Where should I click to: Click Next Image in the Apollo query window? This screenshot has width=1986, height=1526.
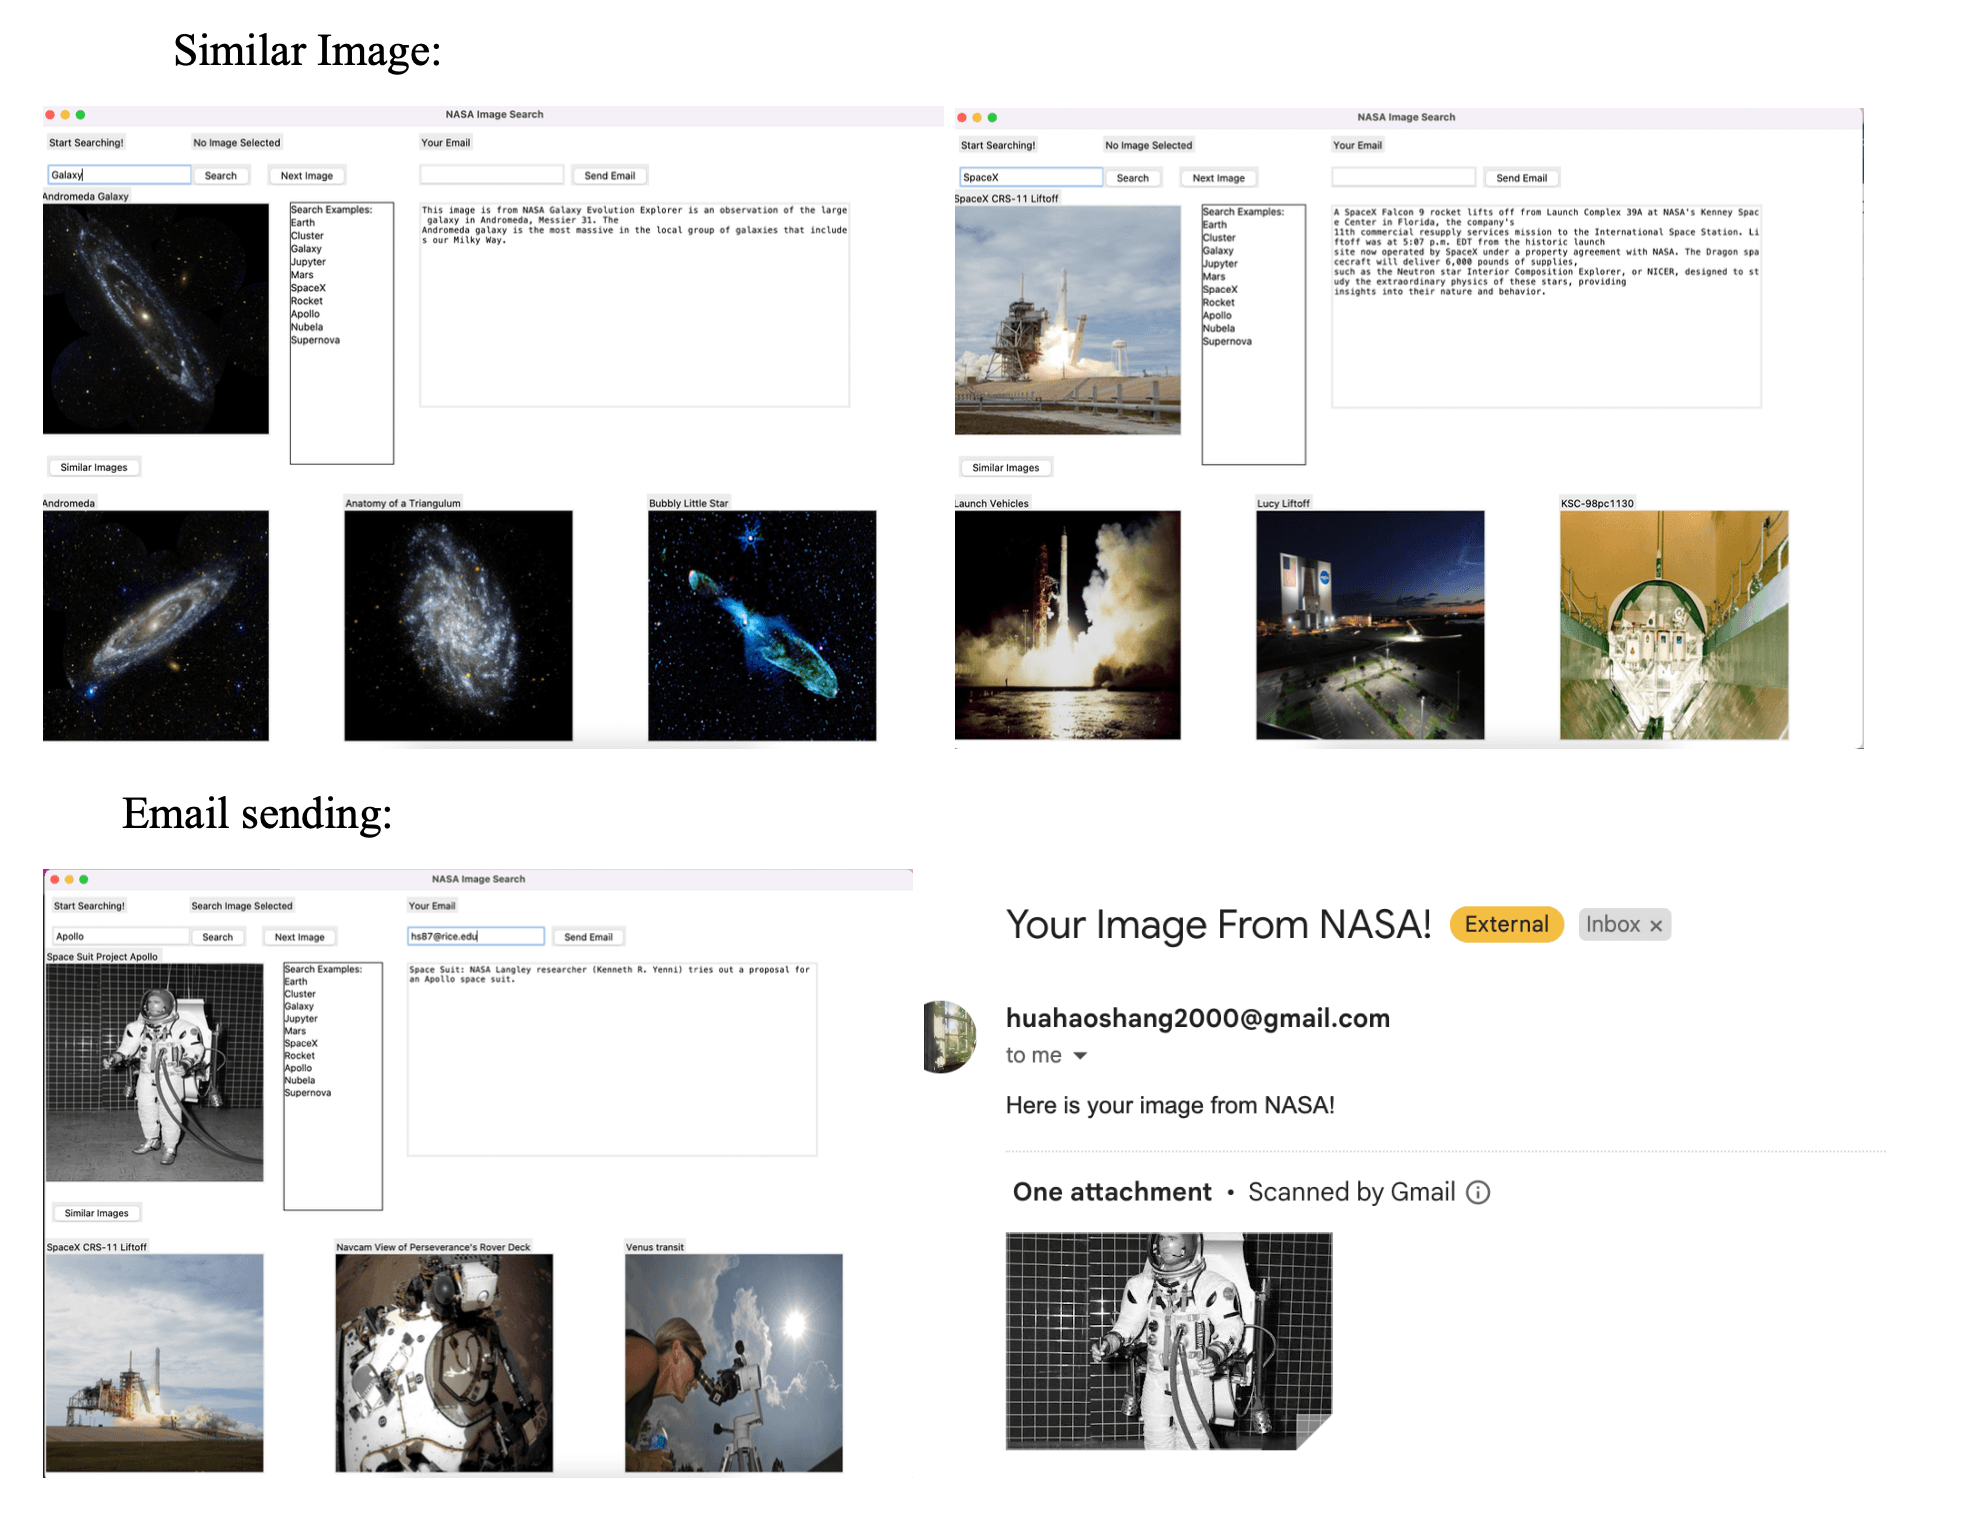pyautogui.click(x=300, y=937)
